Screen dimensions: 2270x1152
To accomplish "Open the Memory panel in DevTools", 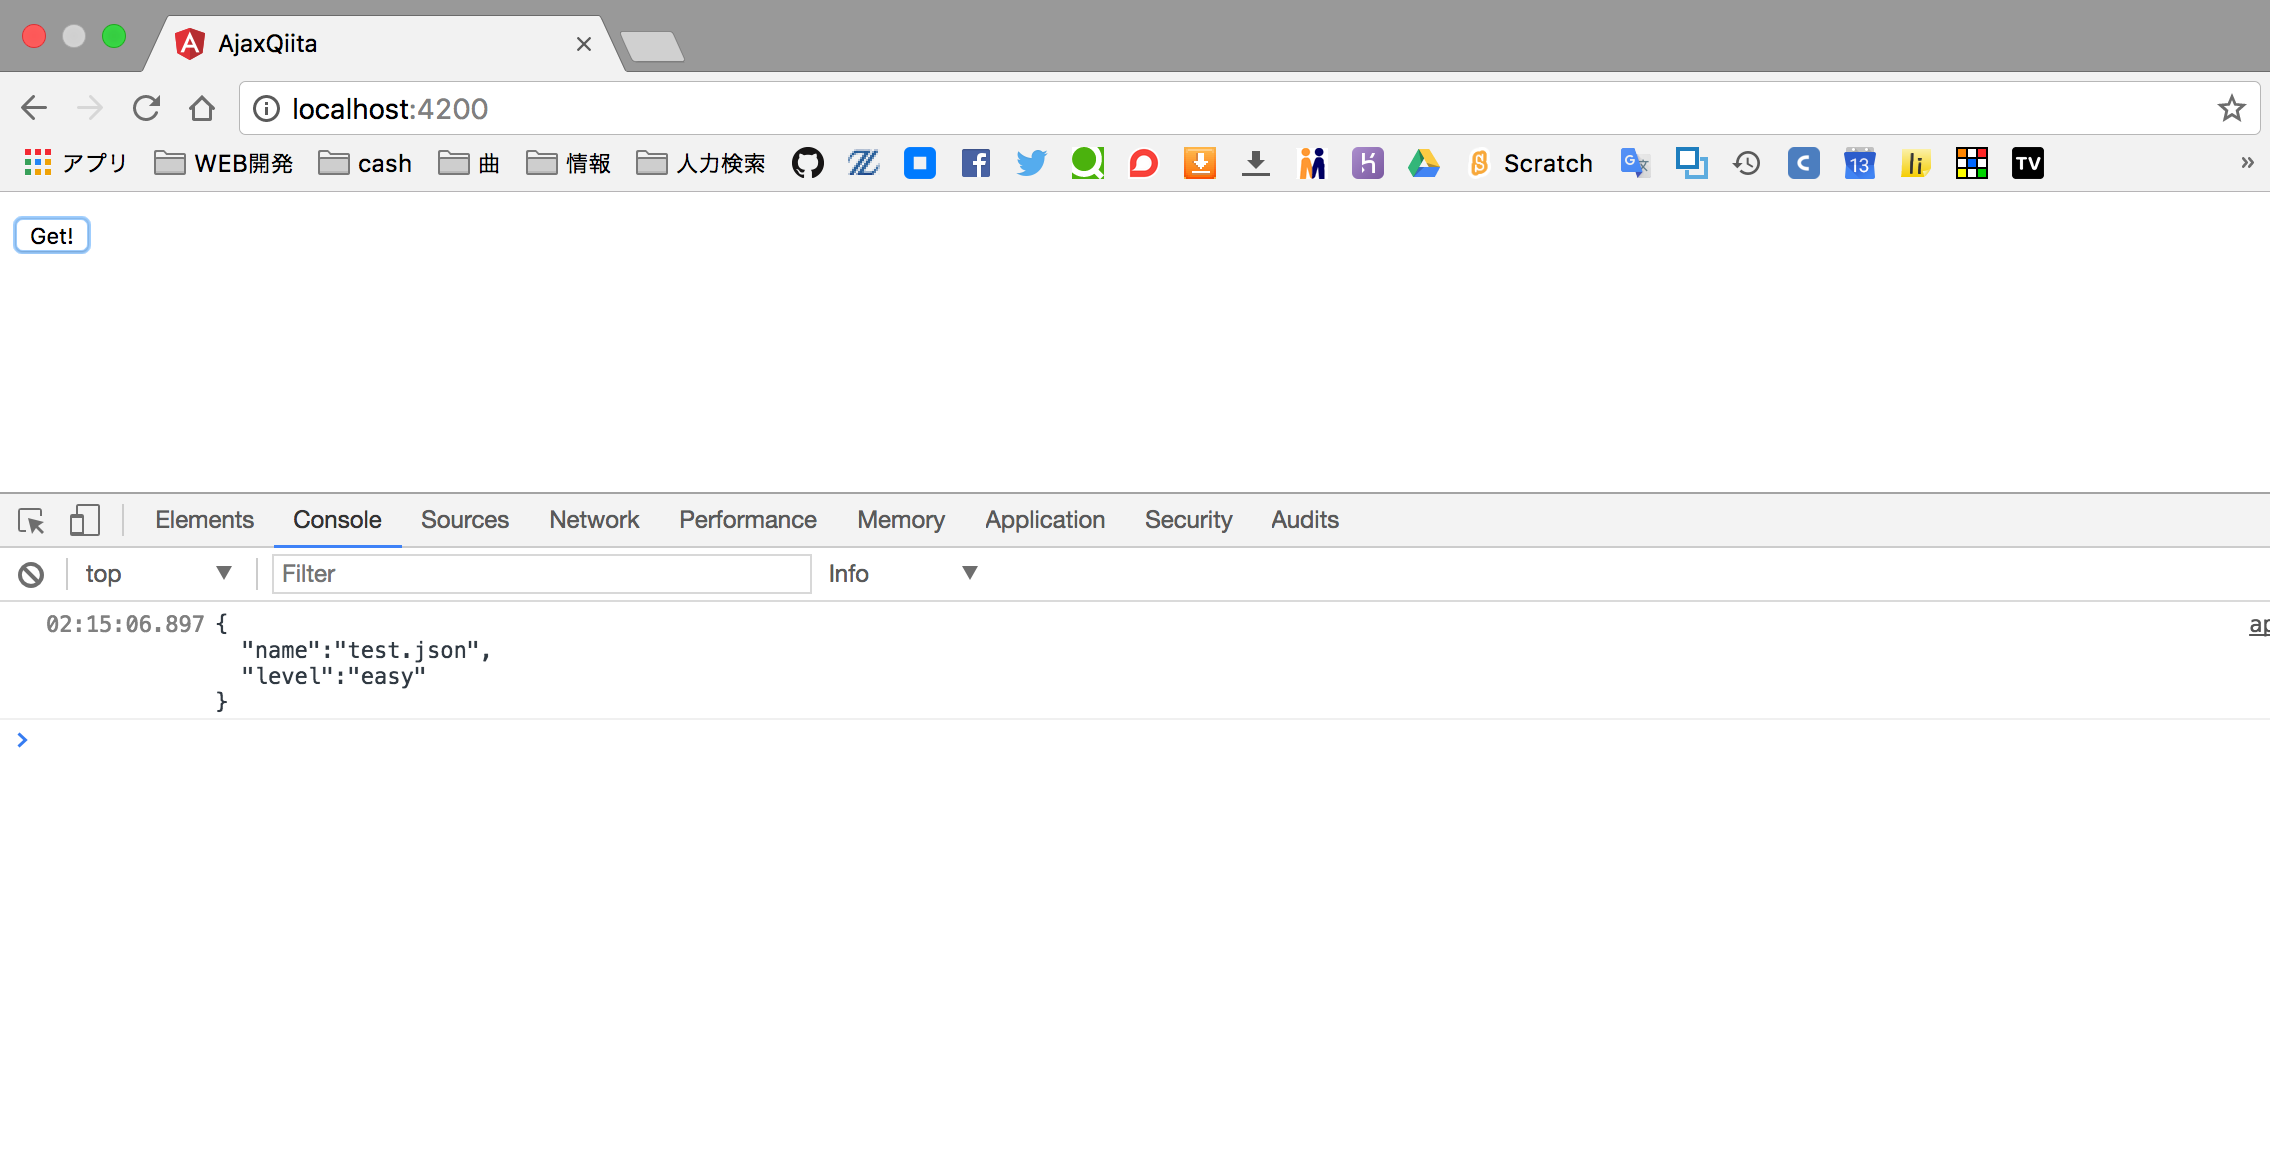I will (x=901, y=520).
